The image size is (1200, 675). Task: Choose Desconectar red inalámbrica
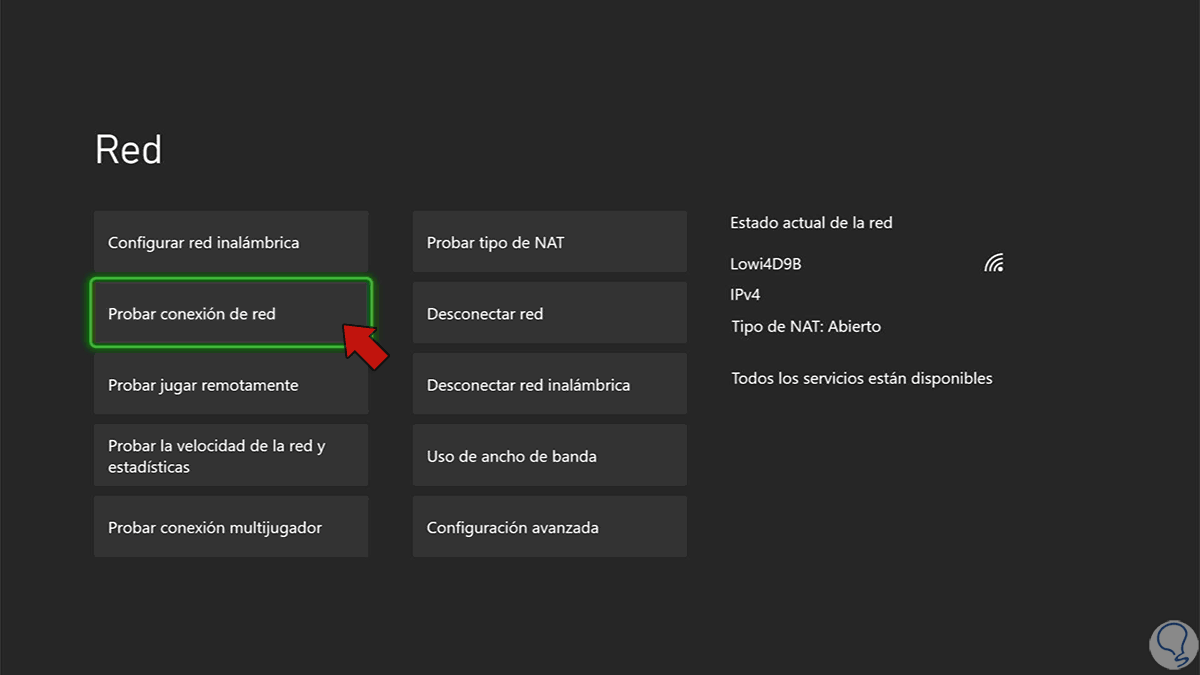point(549,385)
